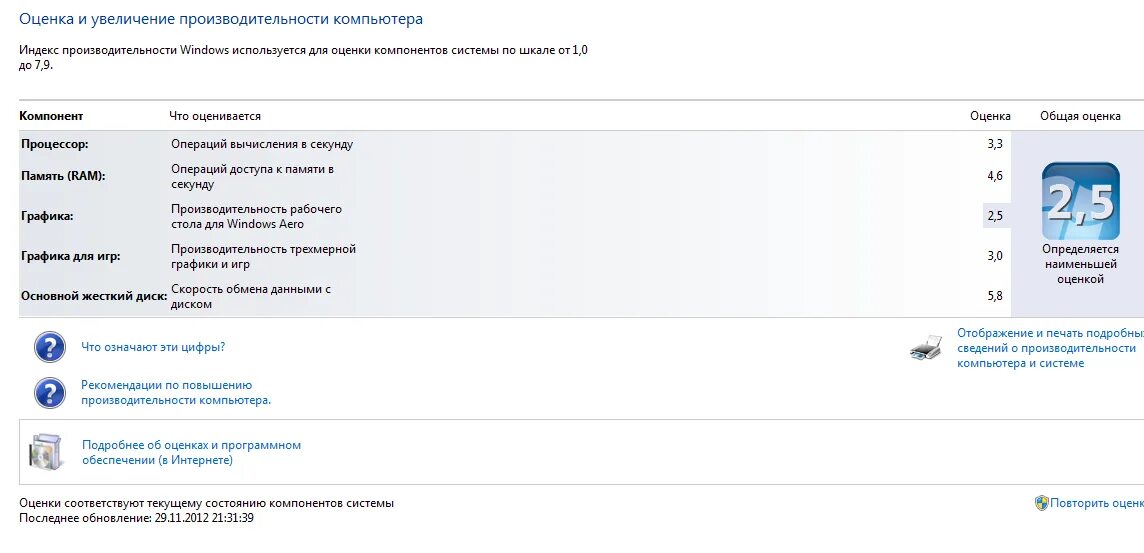Viewport: 1144px width, 553px height.
Task: Select the 'Процессор:' row label
Action: click(56, 144)
